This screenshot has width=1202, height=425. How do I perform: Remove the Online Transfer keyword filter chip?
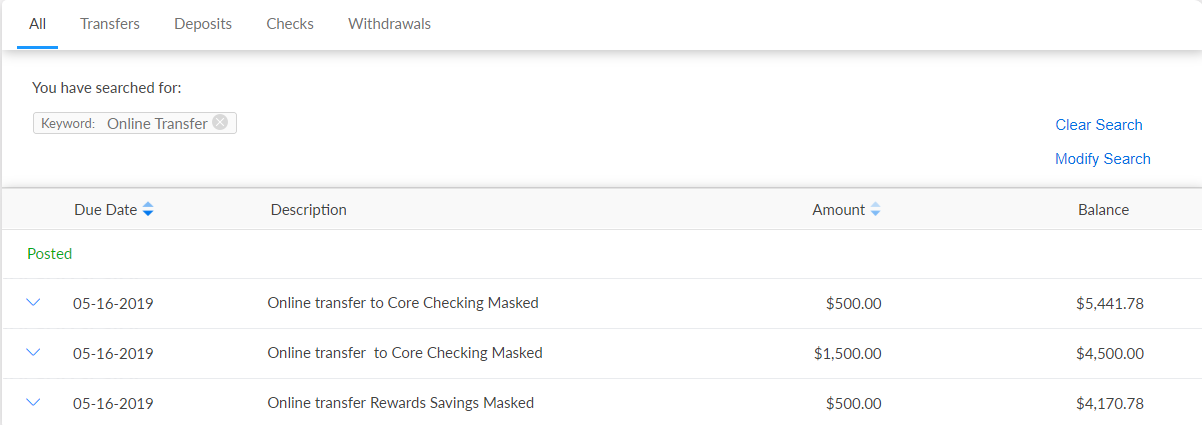[x=220, y=123]
